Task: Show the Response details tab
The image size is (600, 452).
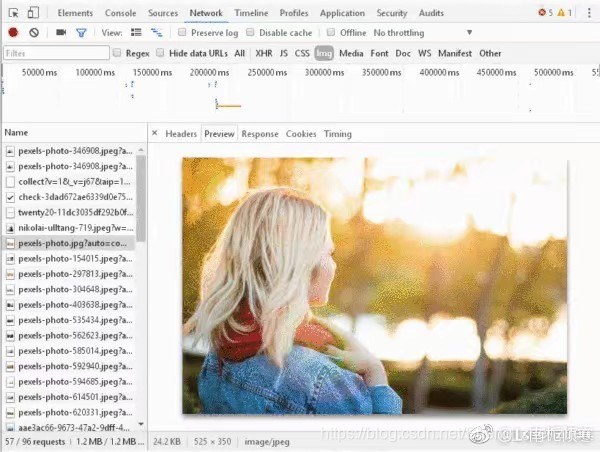Action: click(260, 134)
